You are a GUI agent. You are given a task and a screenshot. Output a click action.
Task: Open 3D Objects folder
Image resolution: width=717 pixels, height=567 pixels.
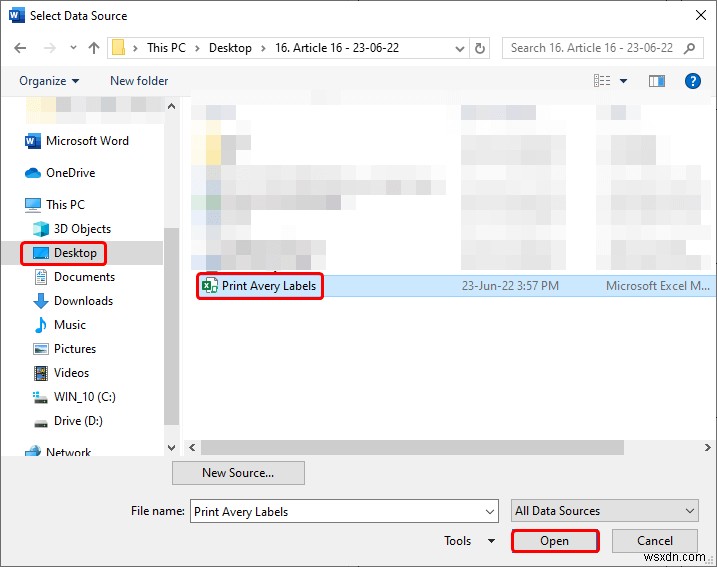pos(82,229)
